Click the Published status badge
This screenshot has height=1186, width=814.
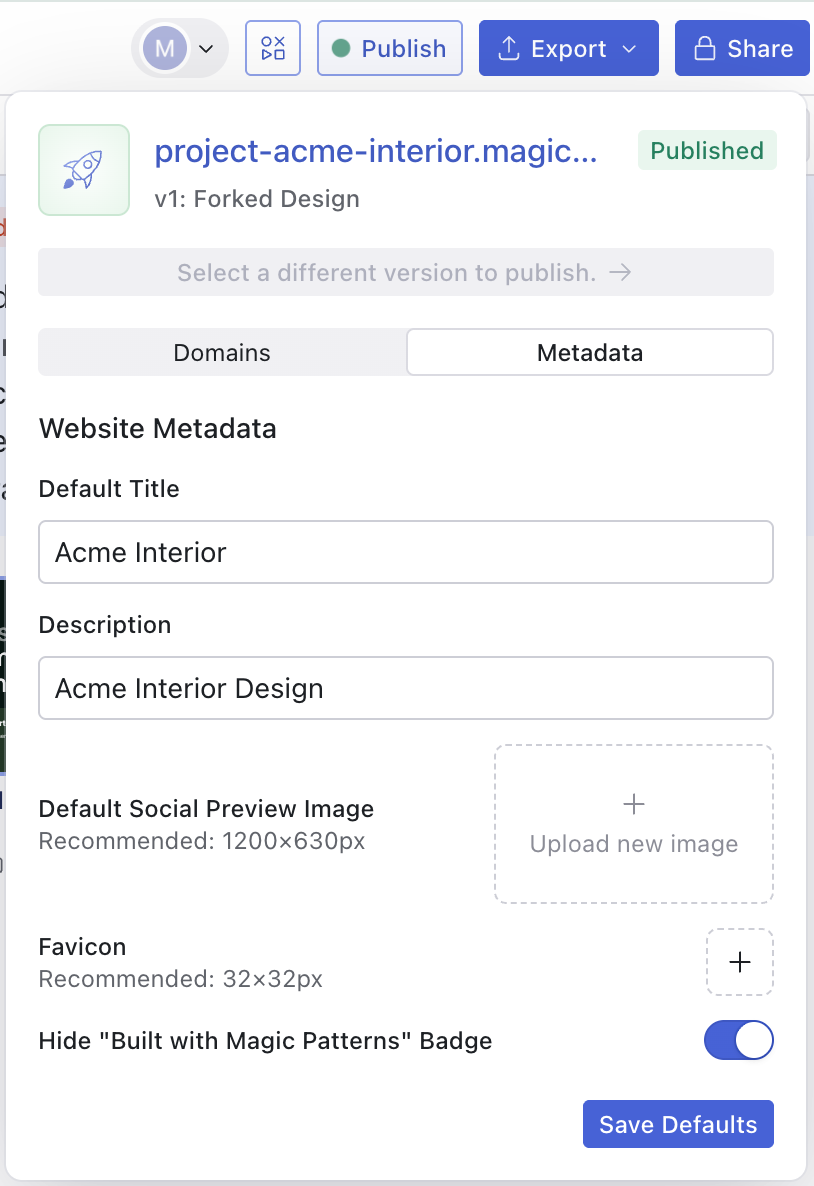[x=707, y=150]
